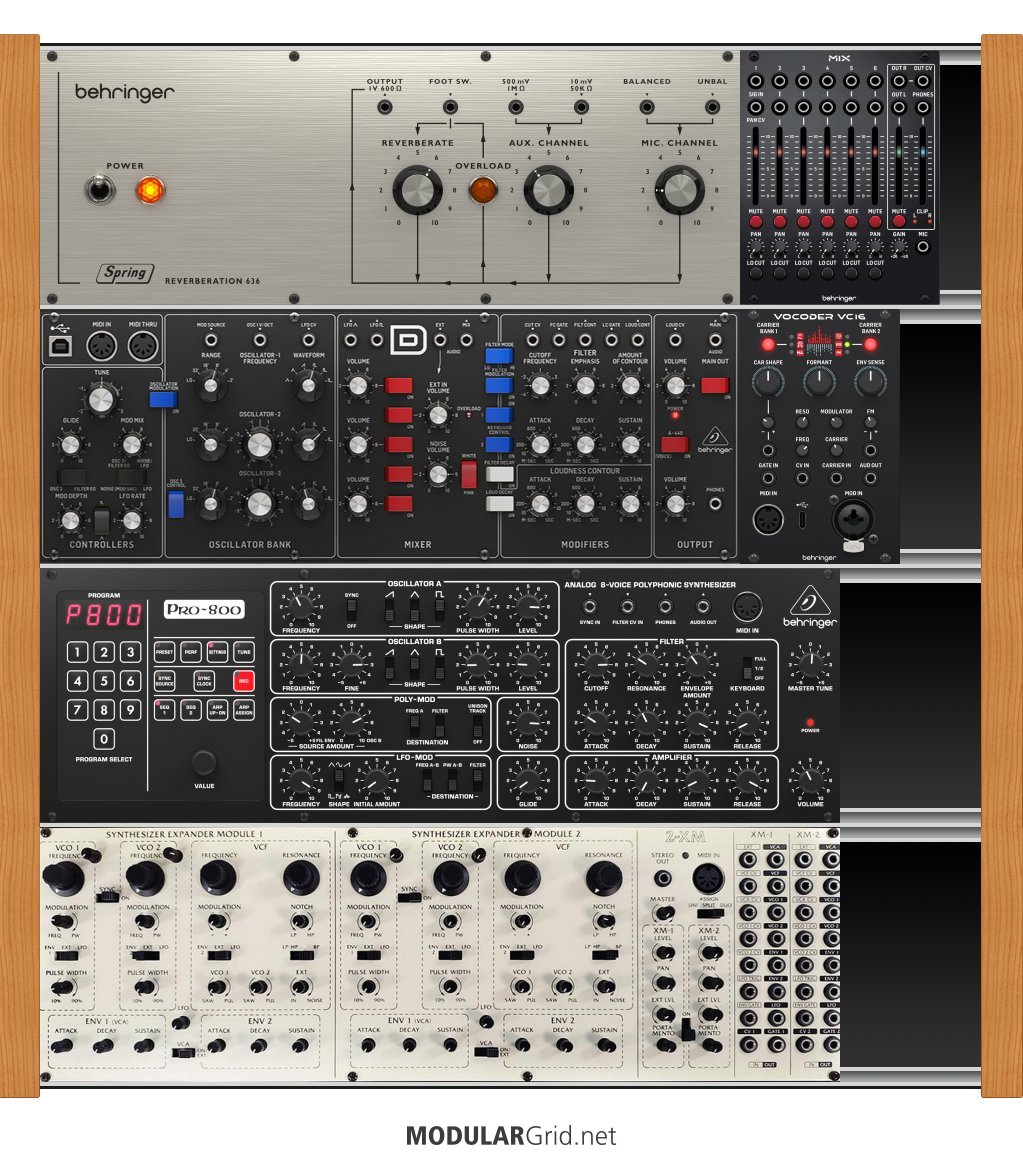Click the Pro-800 Volume knob

(810, 779)
